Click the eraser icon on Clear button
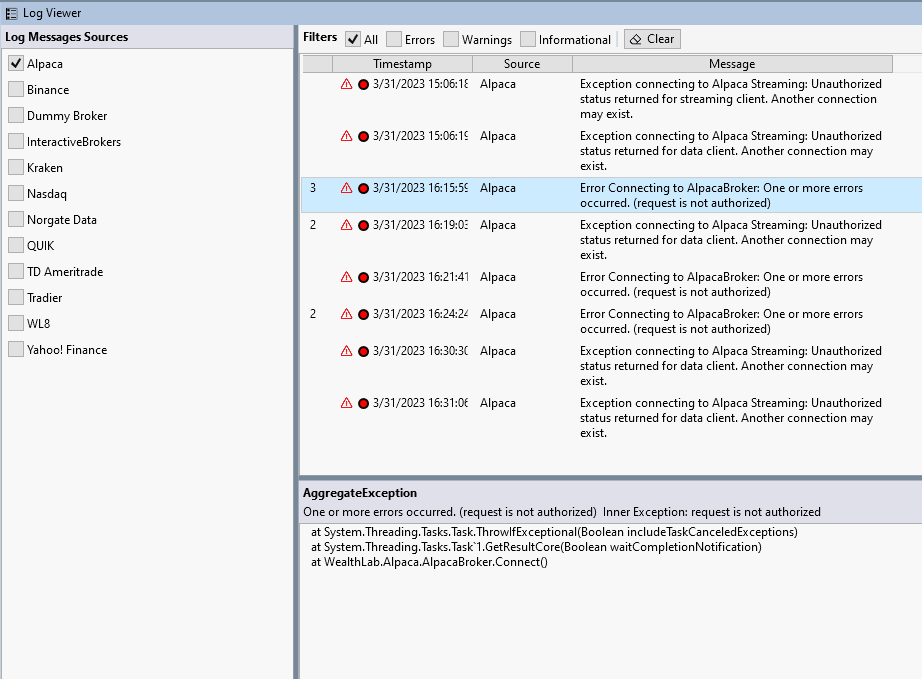Viewport: 922px width, 679px height. (x=635, y=39)
